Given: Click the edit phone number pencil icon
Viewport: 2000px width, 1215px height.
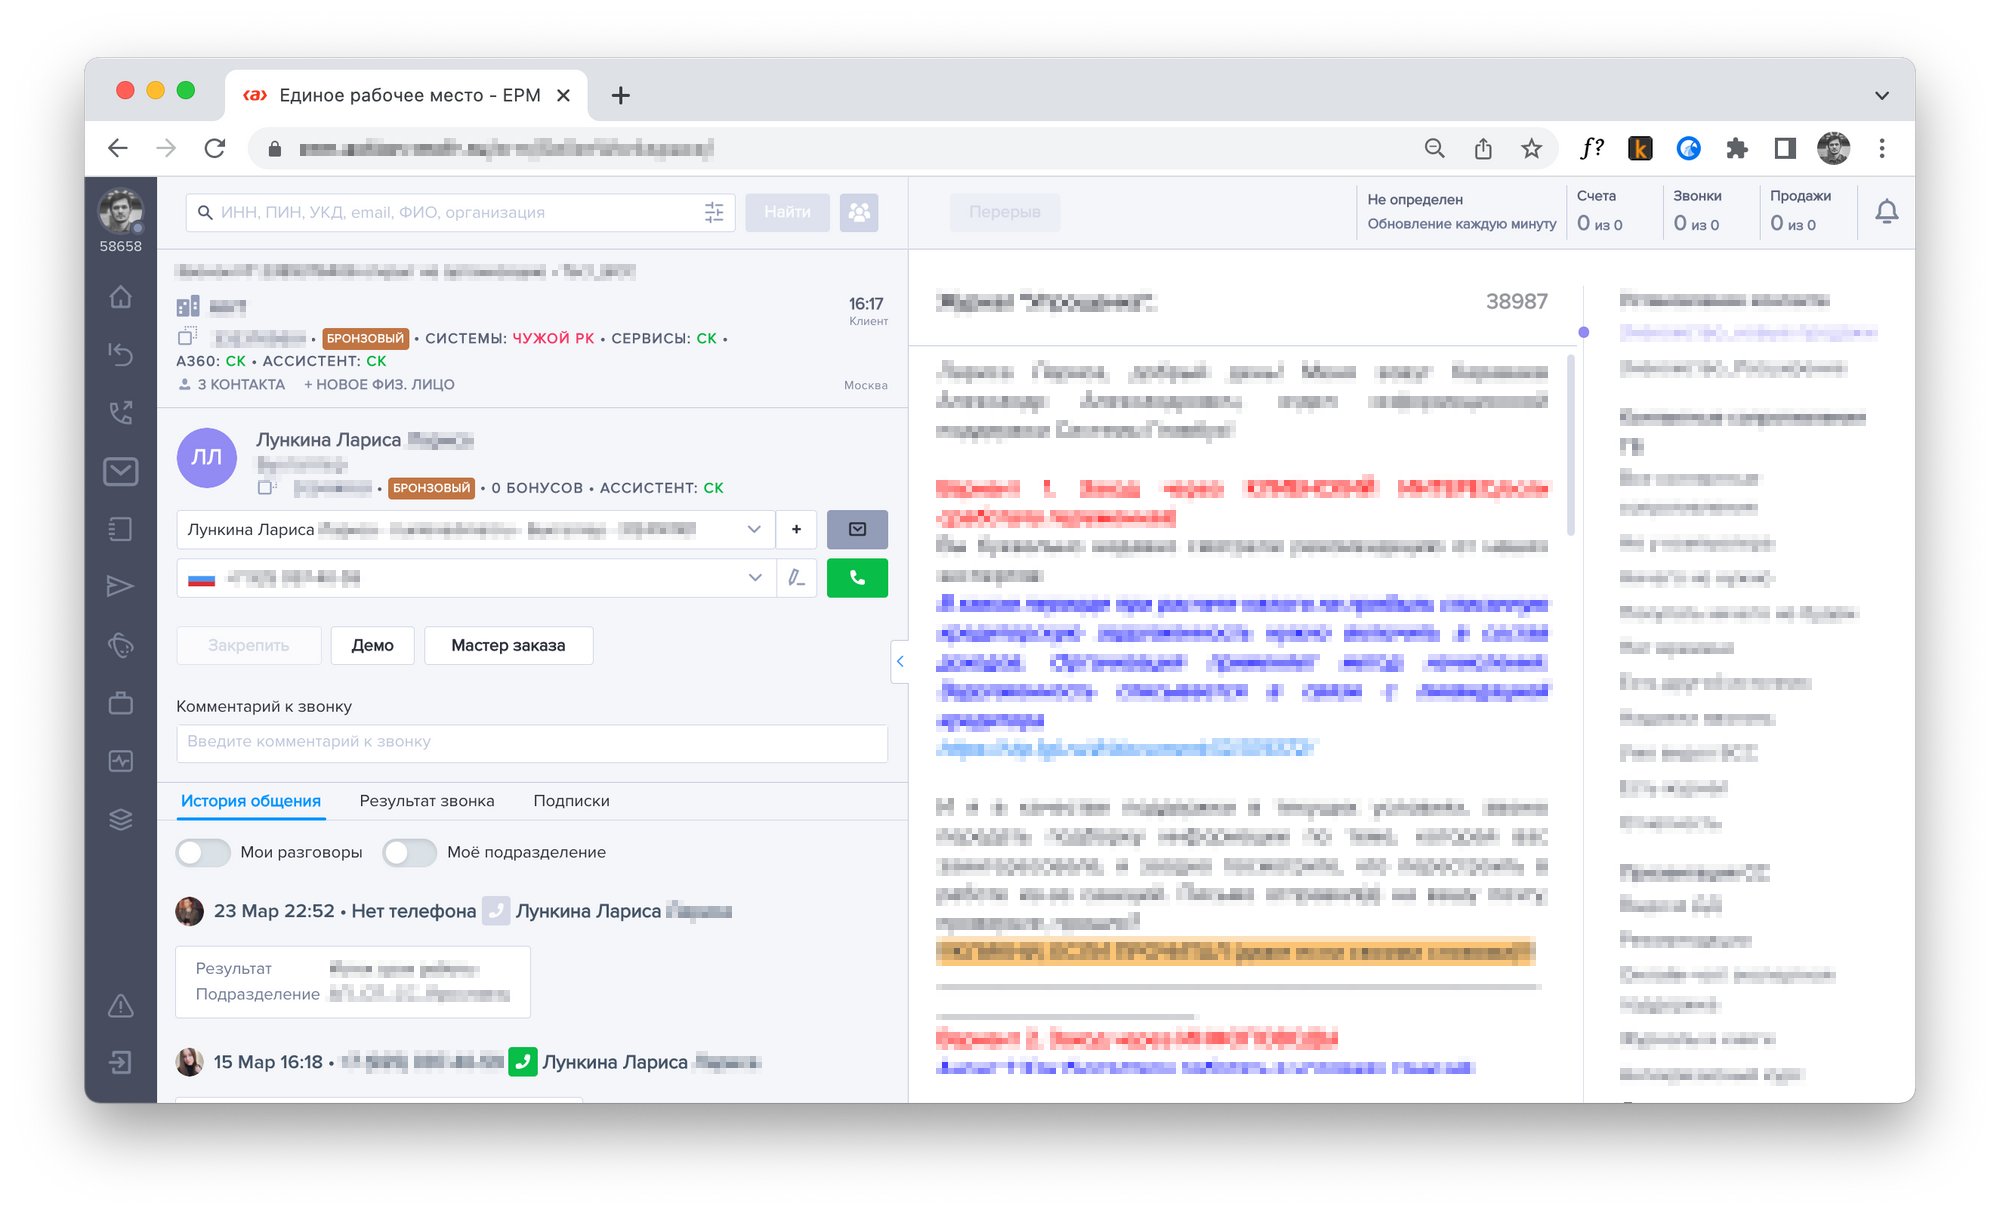Looking at the screenshot, I should coord(796,578).
